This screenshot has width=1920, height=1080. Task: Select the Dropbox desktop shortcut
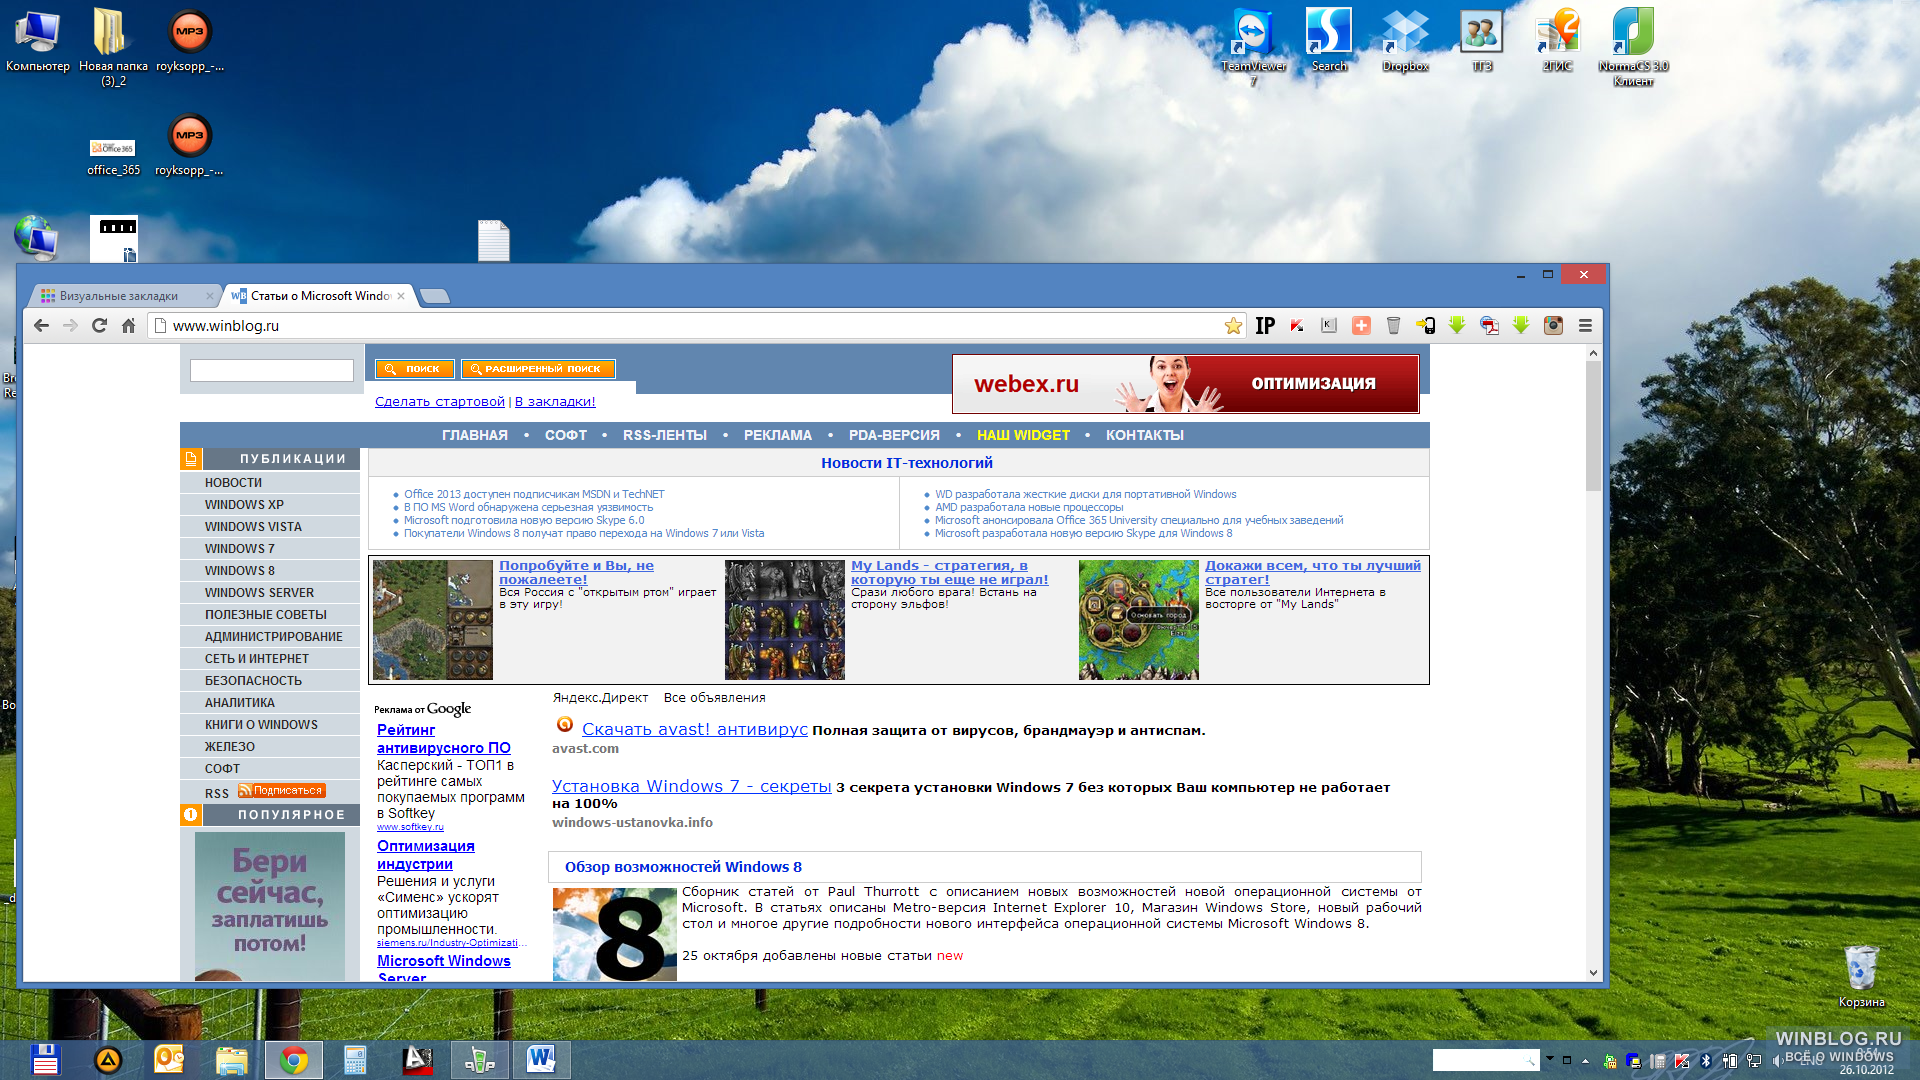pos(1405,41)
